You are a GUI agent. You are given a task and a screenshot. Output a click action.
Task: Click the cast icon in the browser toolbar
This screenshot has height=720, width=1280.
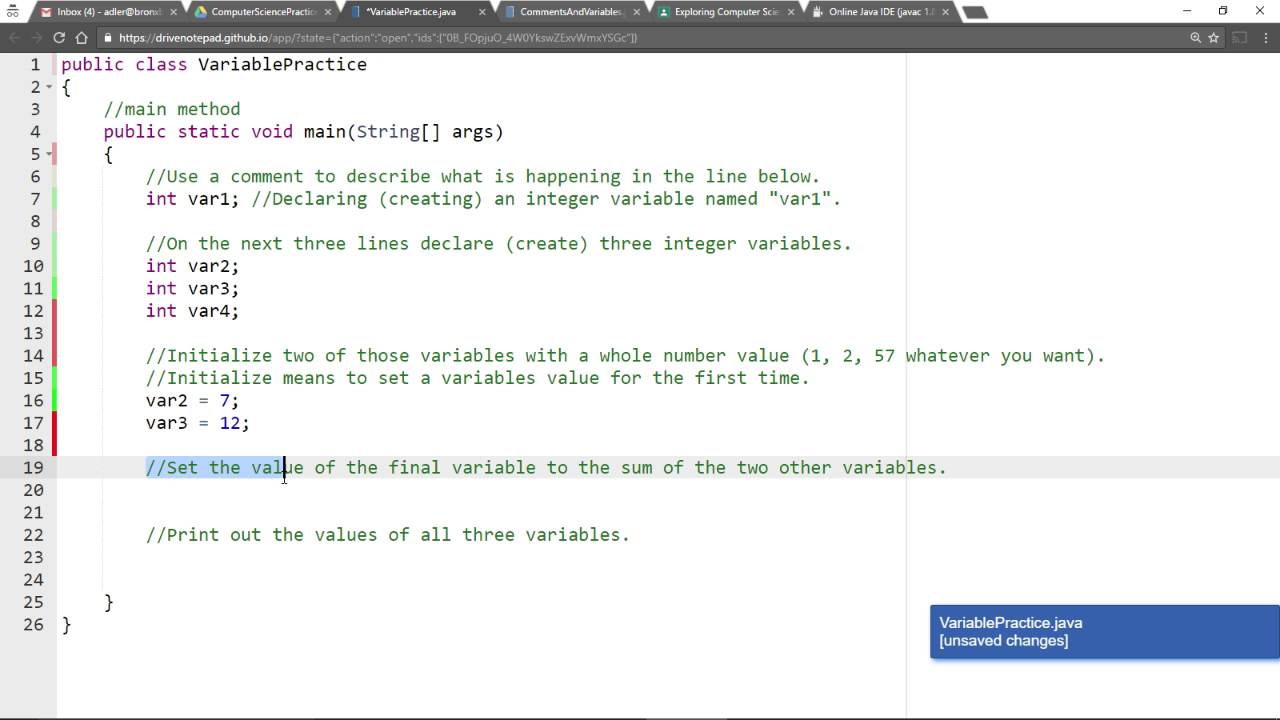tap(1240, 38)
